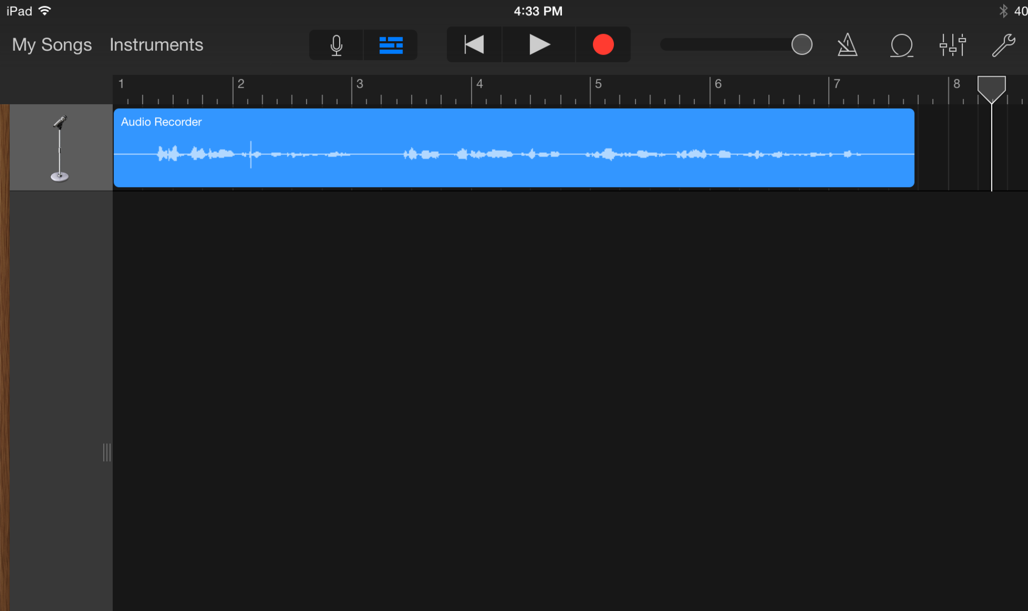
Task: Open song settings wrench icon
Action: click(1003, 45)
